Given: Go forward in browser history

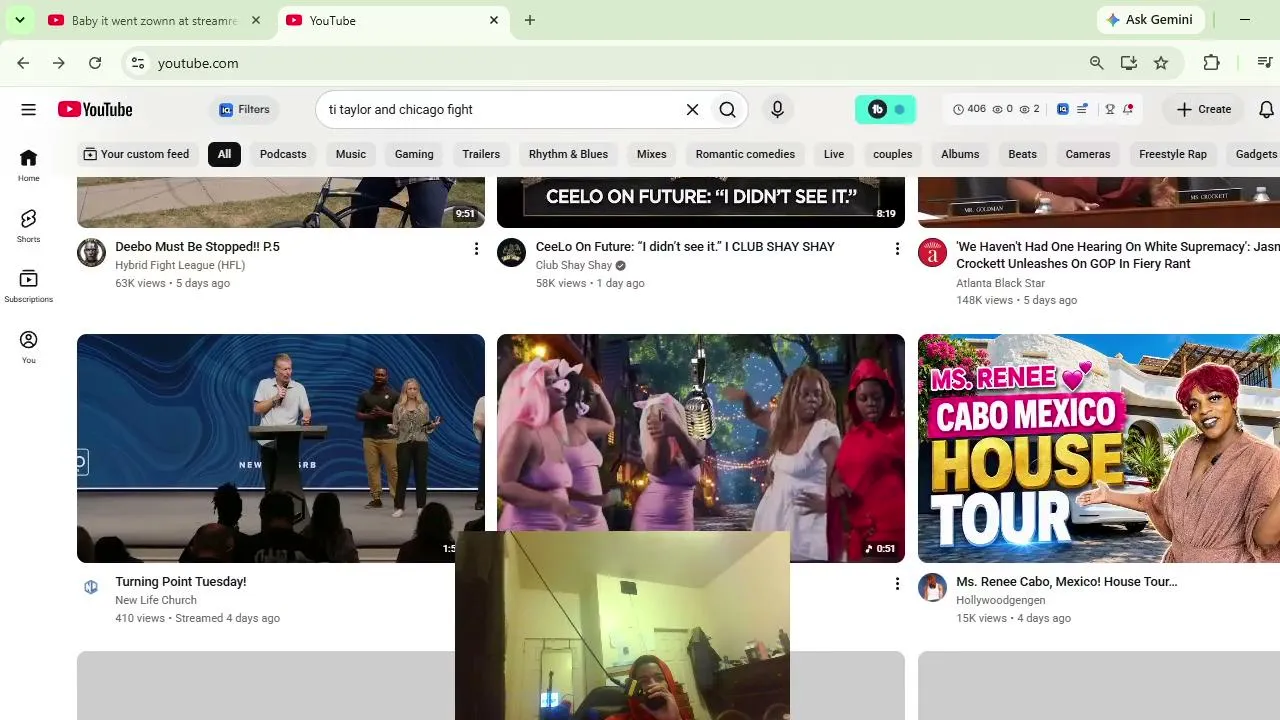Looking at the screenshot, I should tap(59, 63).
